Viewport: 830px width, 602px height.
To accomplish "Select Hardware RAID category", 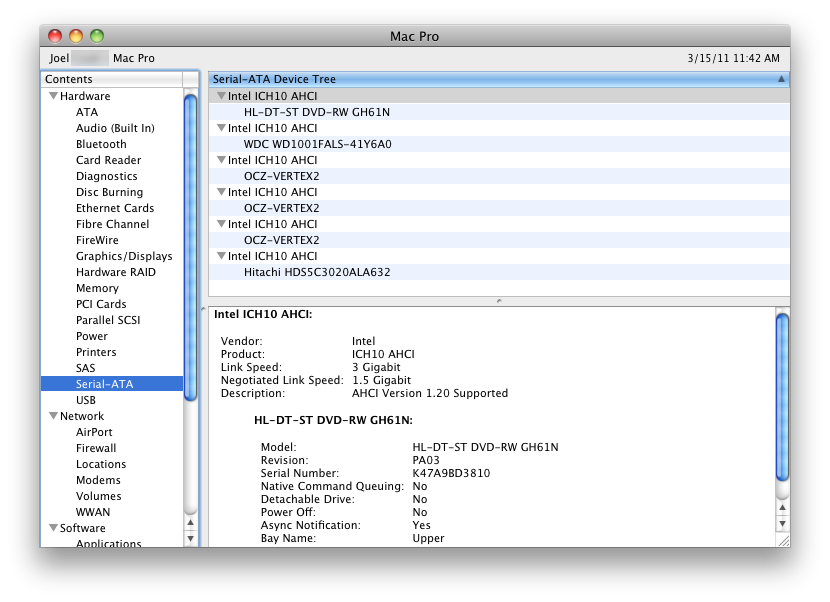I will pos(115,272).
